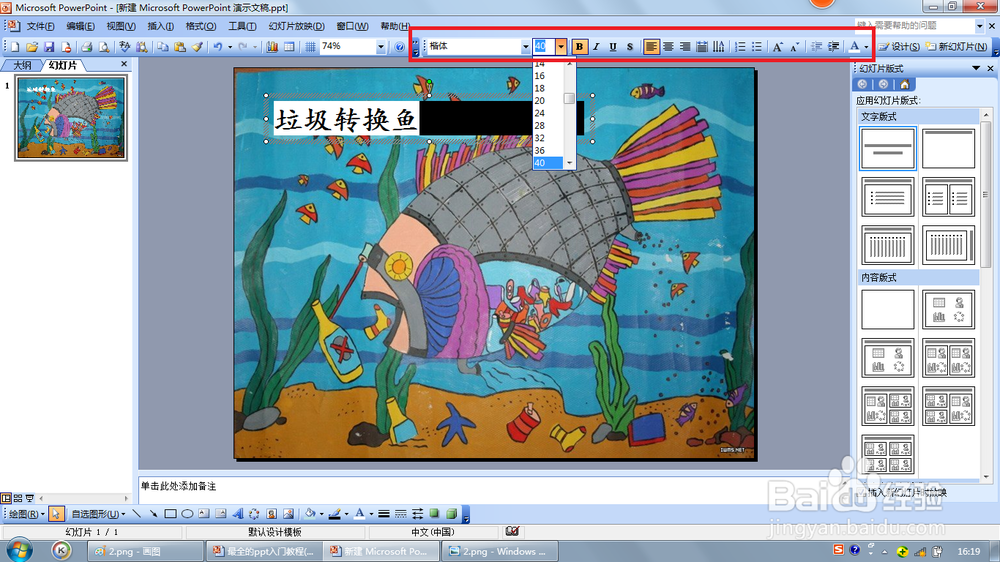Open the 文件 File menu
This screenshot has height=562, width=1000.
click(40, 26)
